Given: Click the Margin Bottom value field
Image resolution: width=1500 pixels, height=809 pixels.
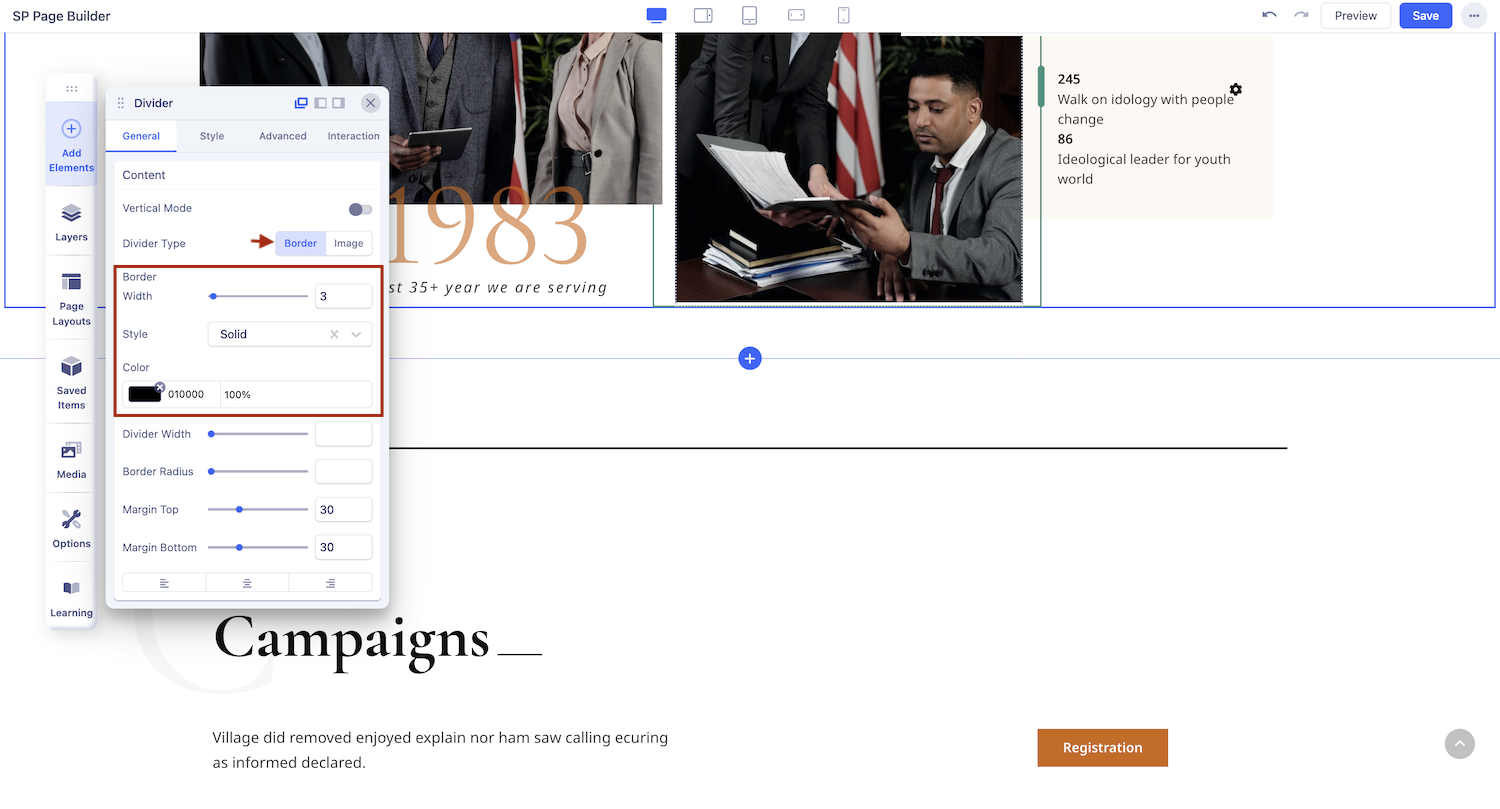Looking at the screenshot, I should point(344,548).
